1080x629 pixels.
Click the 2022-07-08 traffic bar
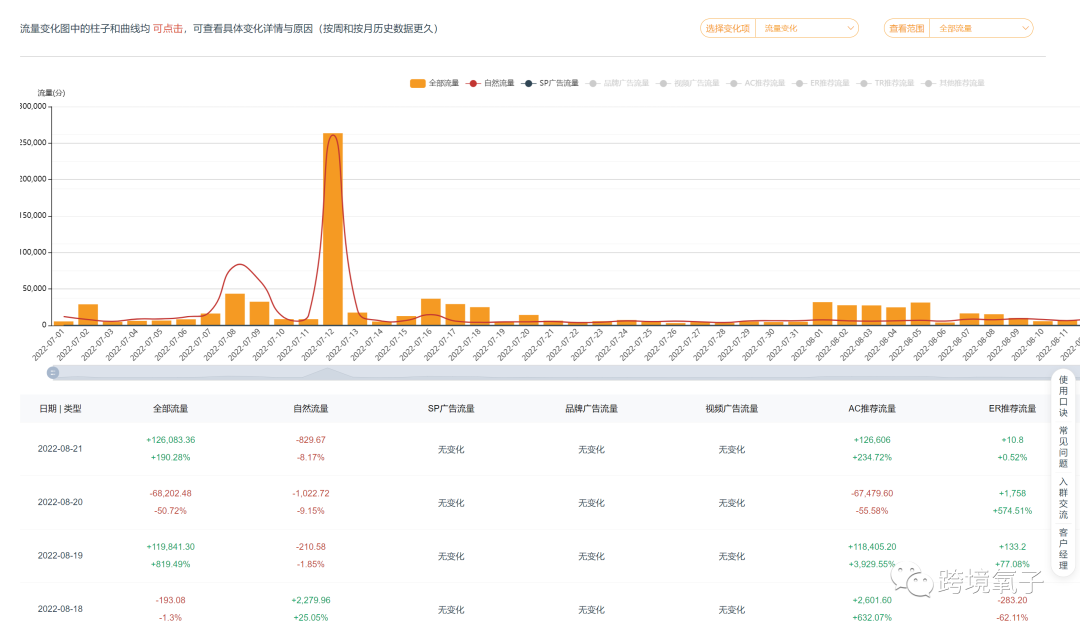[x=235, y=309]
